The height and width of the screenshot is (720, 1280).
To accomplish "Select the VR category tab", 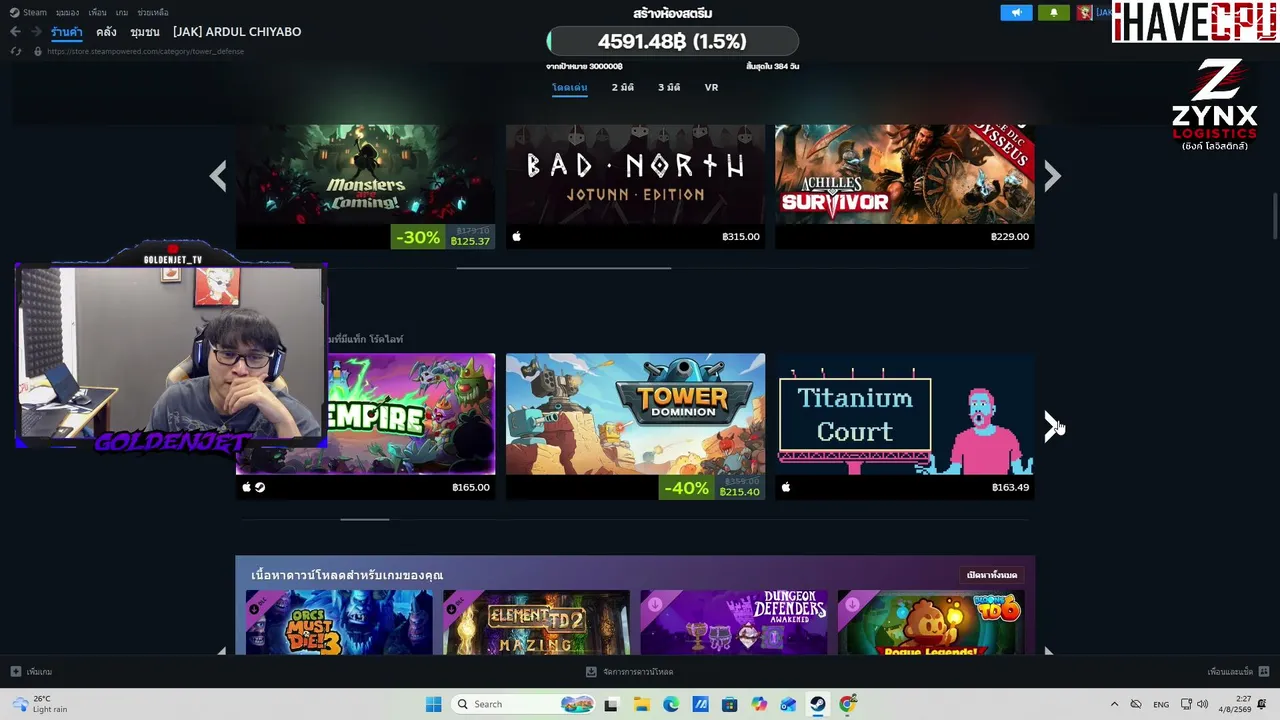I will tap(711, 87).
